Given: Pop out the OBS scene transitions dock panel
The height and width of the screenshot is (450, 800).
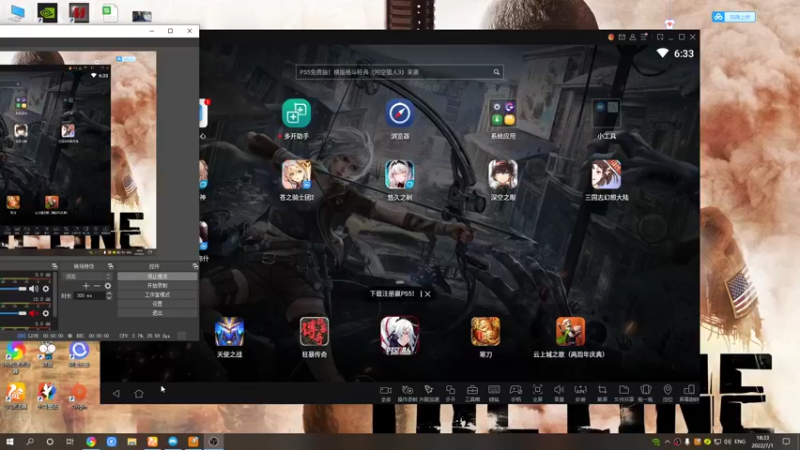Looking at the screenshot, I should coord(110,266).
